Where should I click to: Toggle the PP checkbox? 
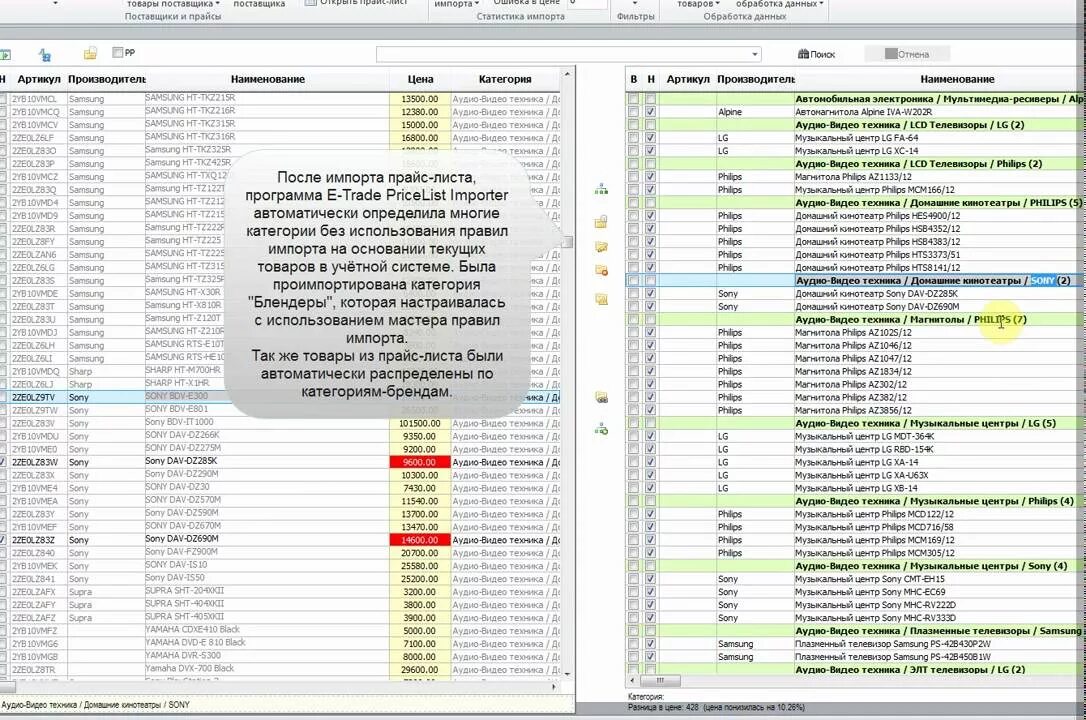pyautogui.click(x=118, y=53)
